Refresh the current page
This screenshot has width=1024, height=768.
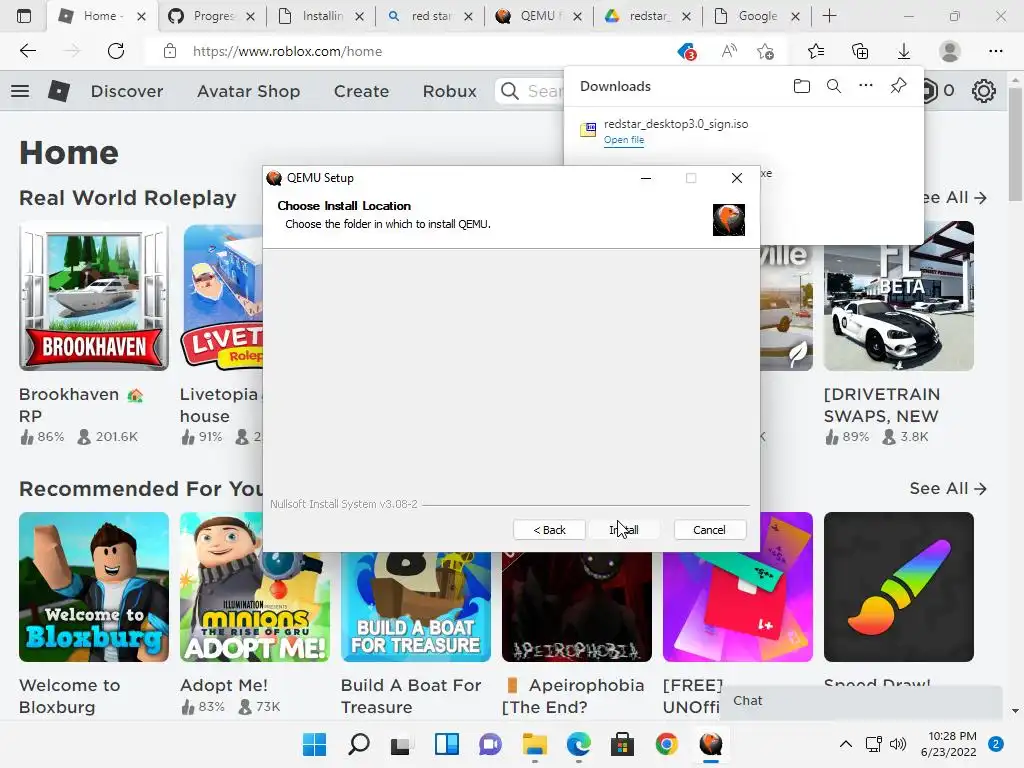click(x=116, y=51)
